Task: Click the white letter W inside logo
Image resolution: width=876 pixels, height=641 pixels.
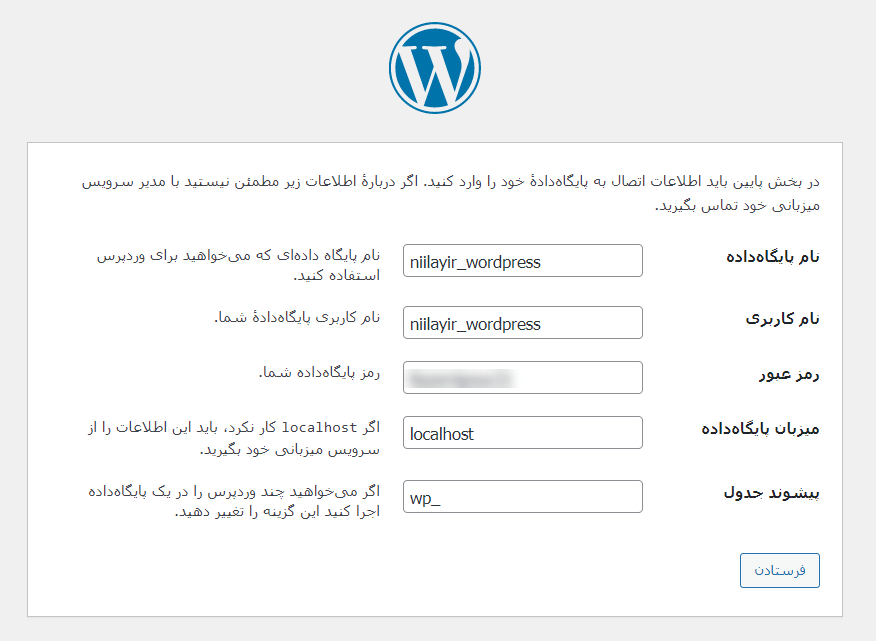Action: (x=435, y=73)
